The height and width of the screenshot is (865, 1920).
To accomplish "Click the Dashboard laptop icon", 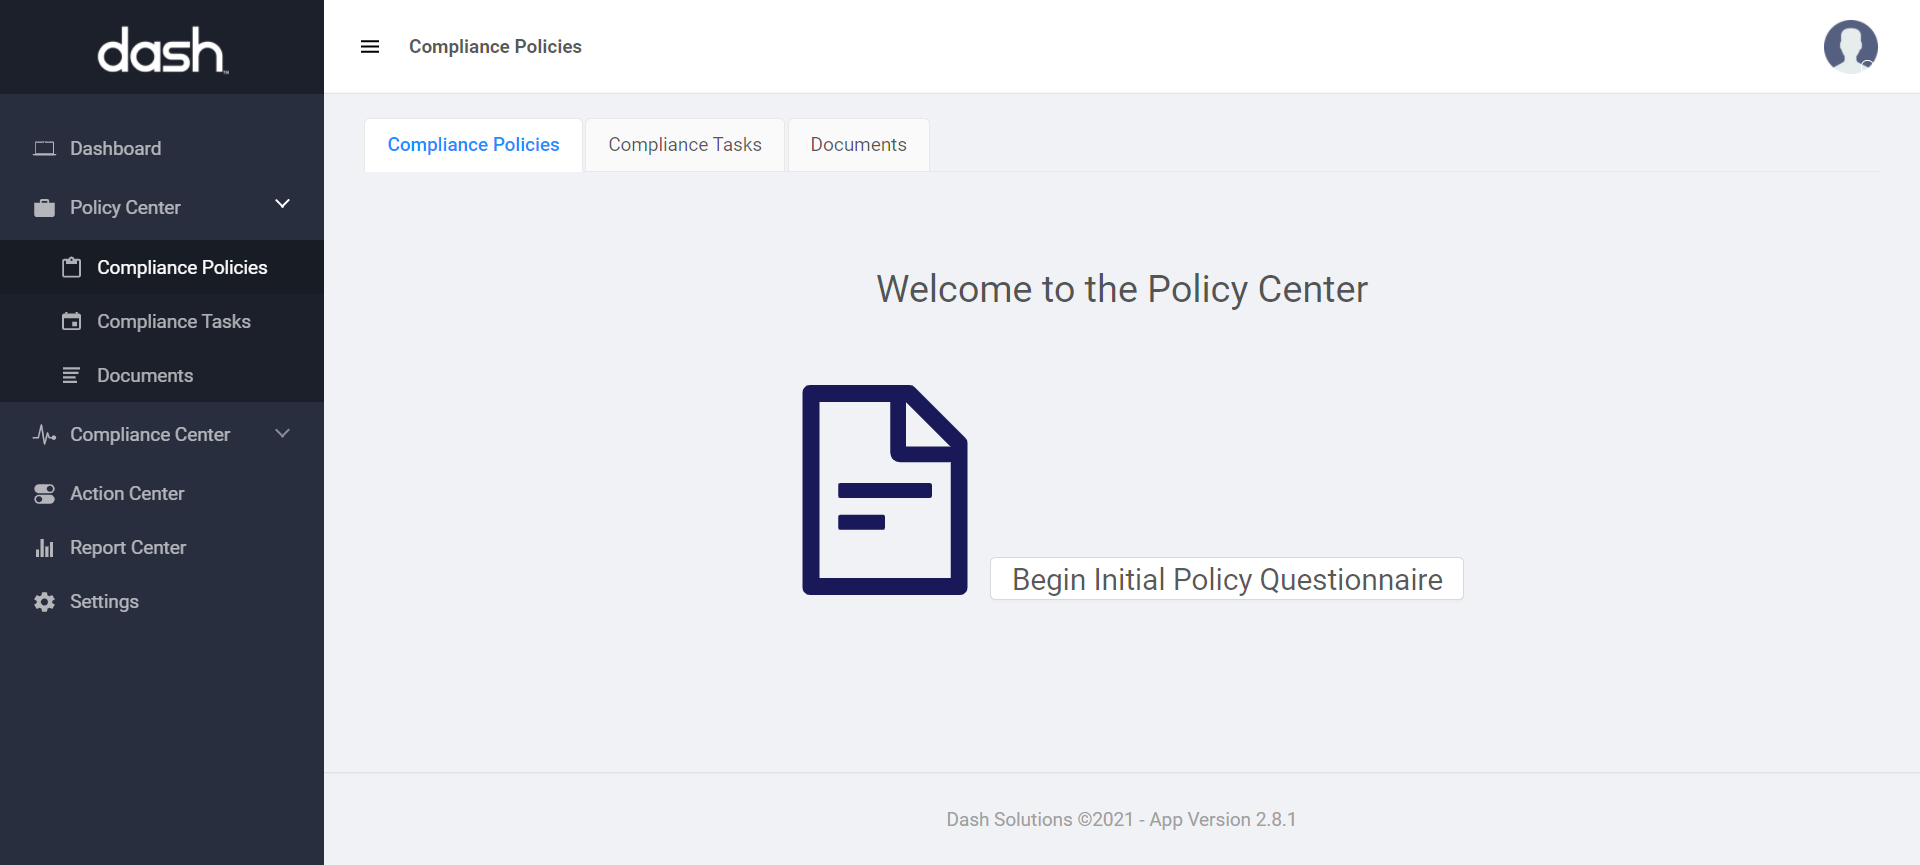I will click(44, 149).
